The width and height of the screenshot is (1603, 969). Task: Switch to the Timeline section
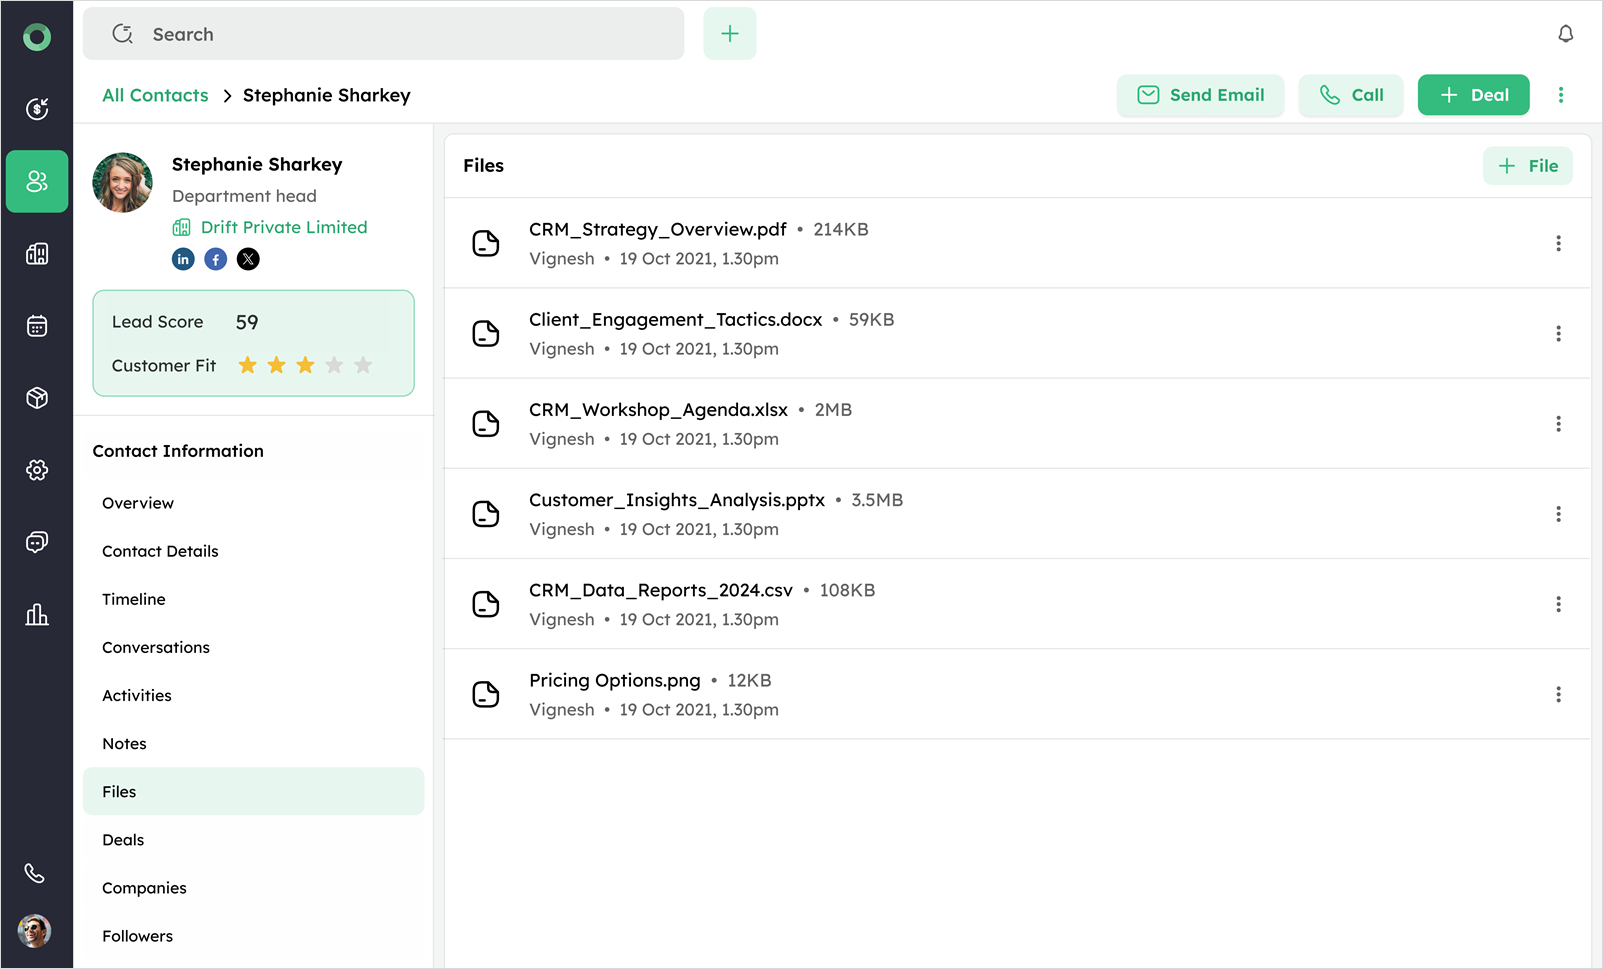pyautogui.click(x=134, y=599)
